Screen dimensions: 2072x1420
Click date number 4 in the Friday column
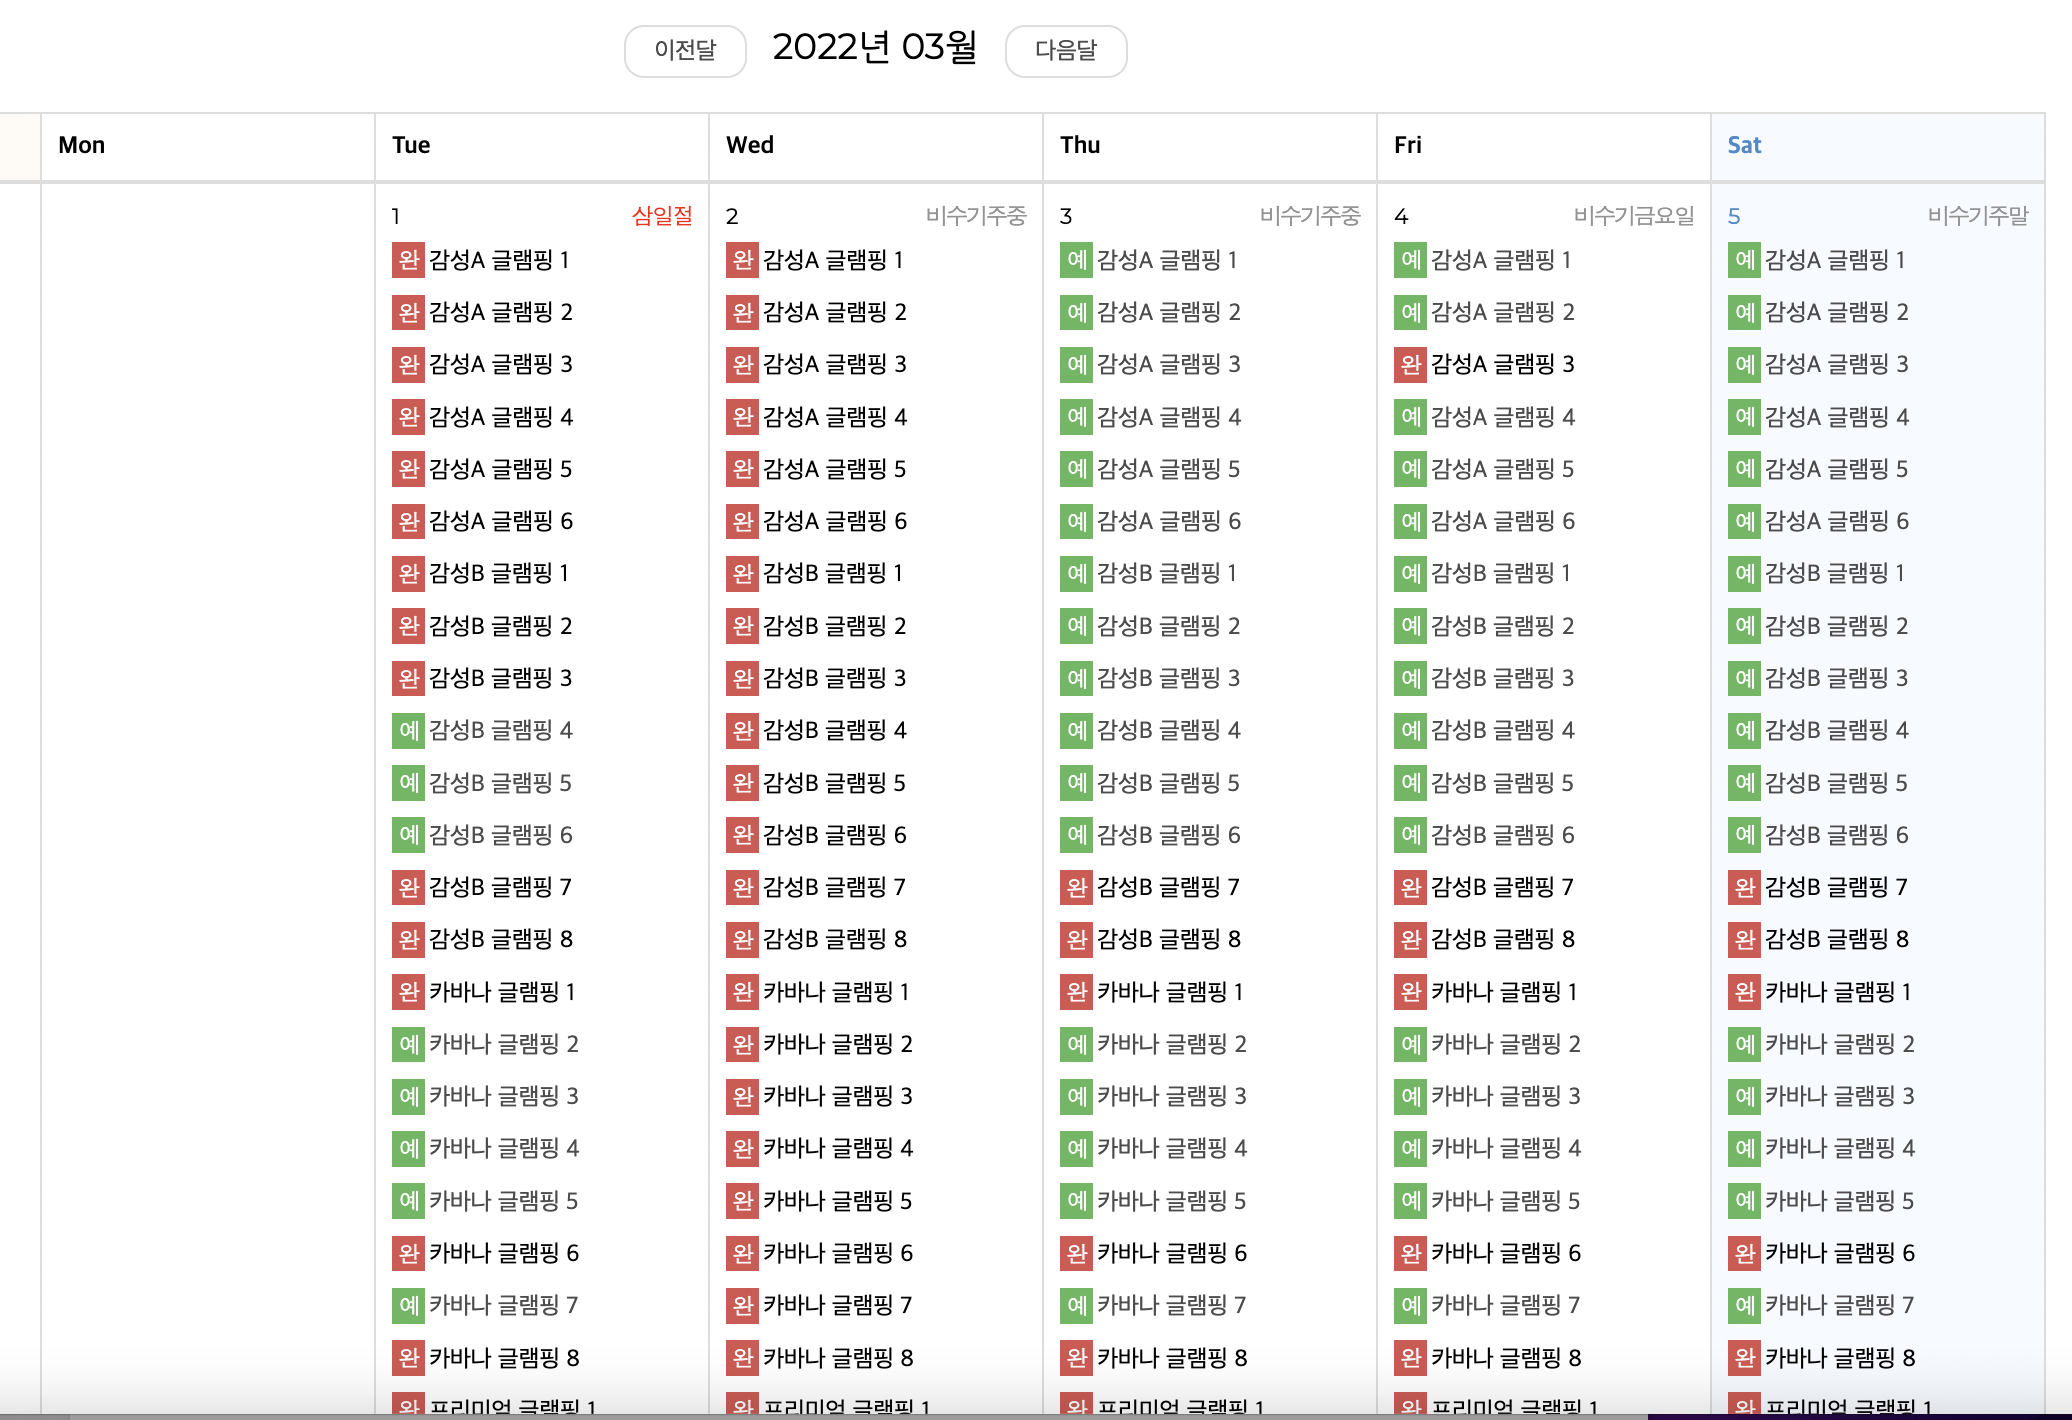(1401, 217)
